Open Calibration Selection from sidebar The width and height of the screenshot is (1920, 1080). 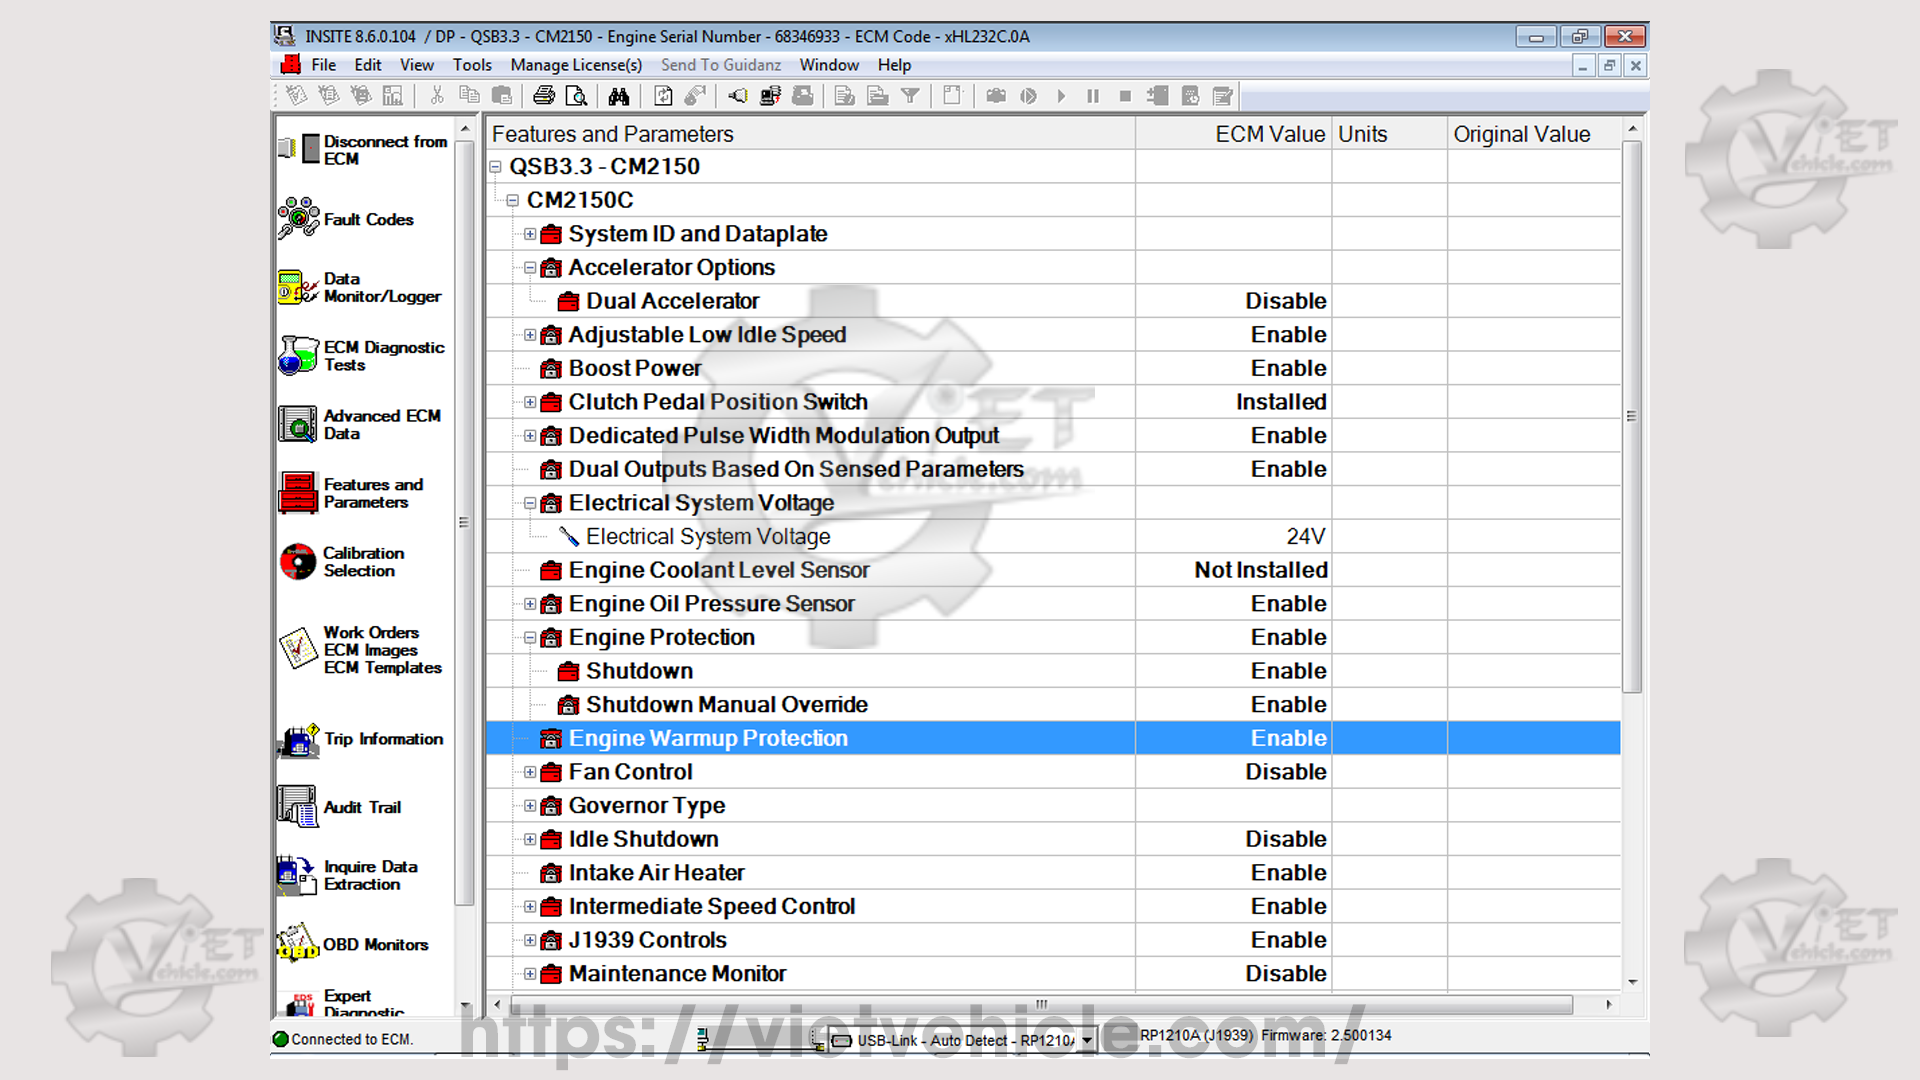tap(365, 562)
